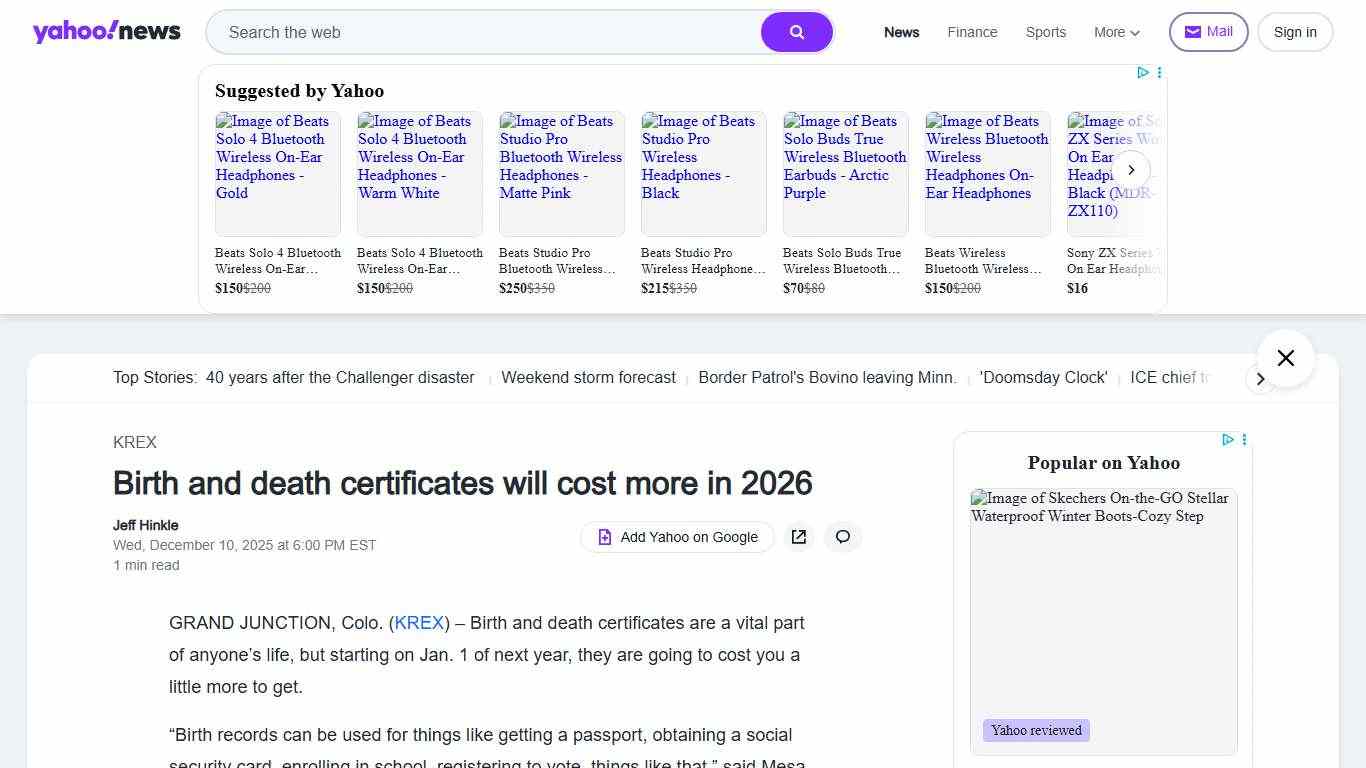Click the AdChoices triangle on the top ad

(1143, 72)
